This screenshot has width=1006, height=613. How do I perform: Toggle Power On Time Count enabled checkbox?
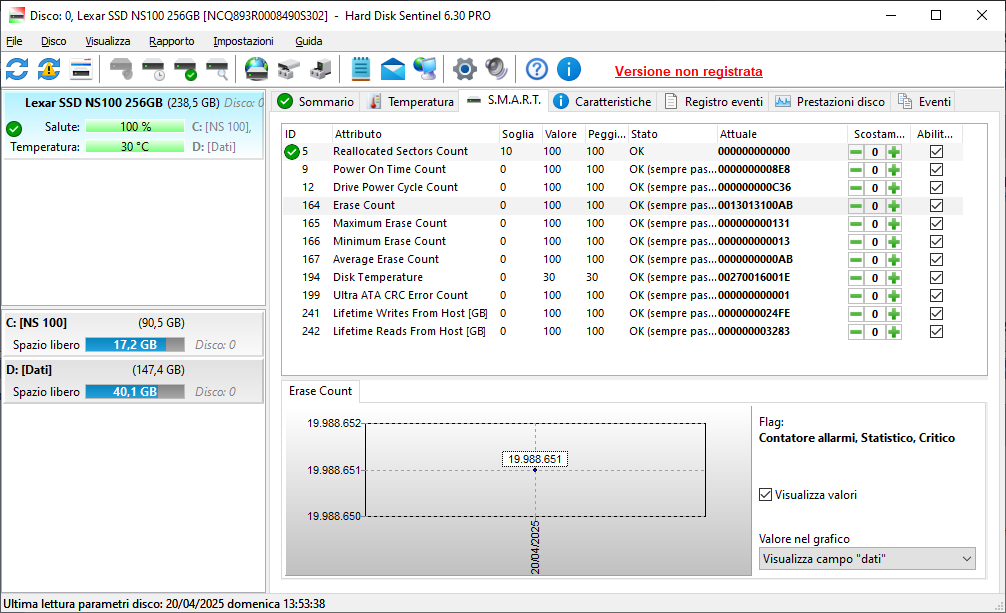(937, 170)
